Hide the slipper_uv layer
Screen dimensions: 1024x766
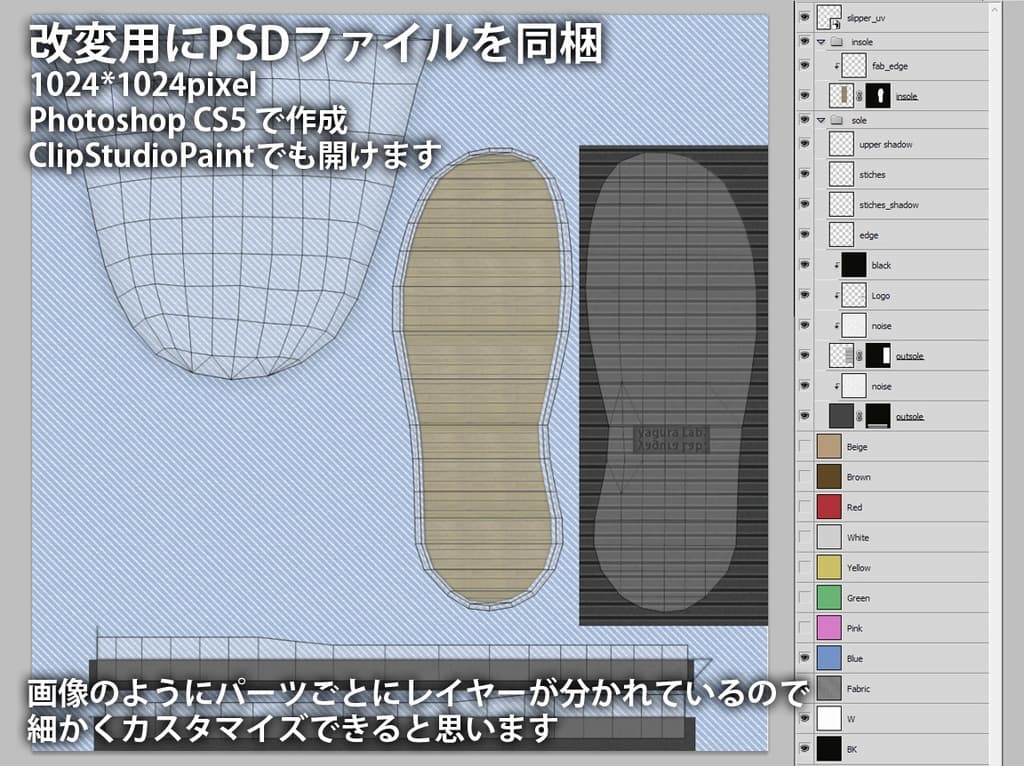[804, 16]
